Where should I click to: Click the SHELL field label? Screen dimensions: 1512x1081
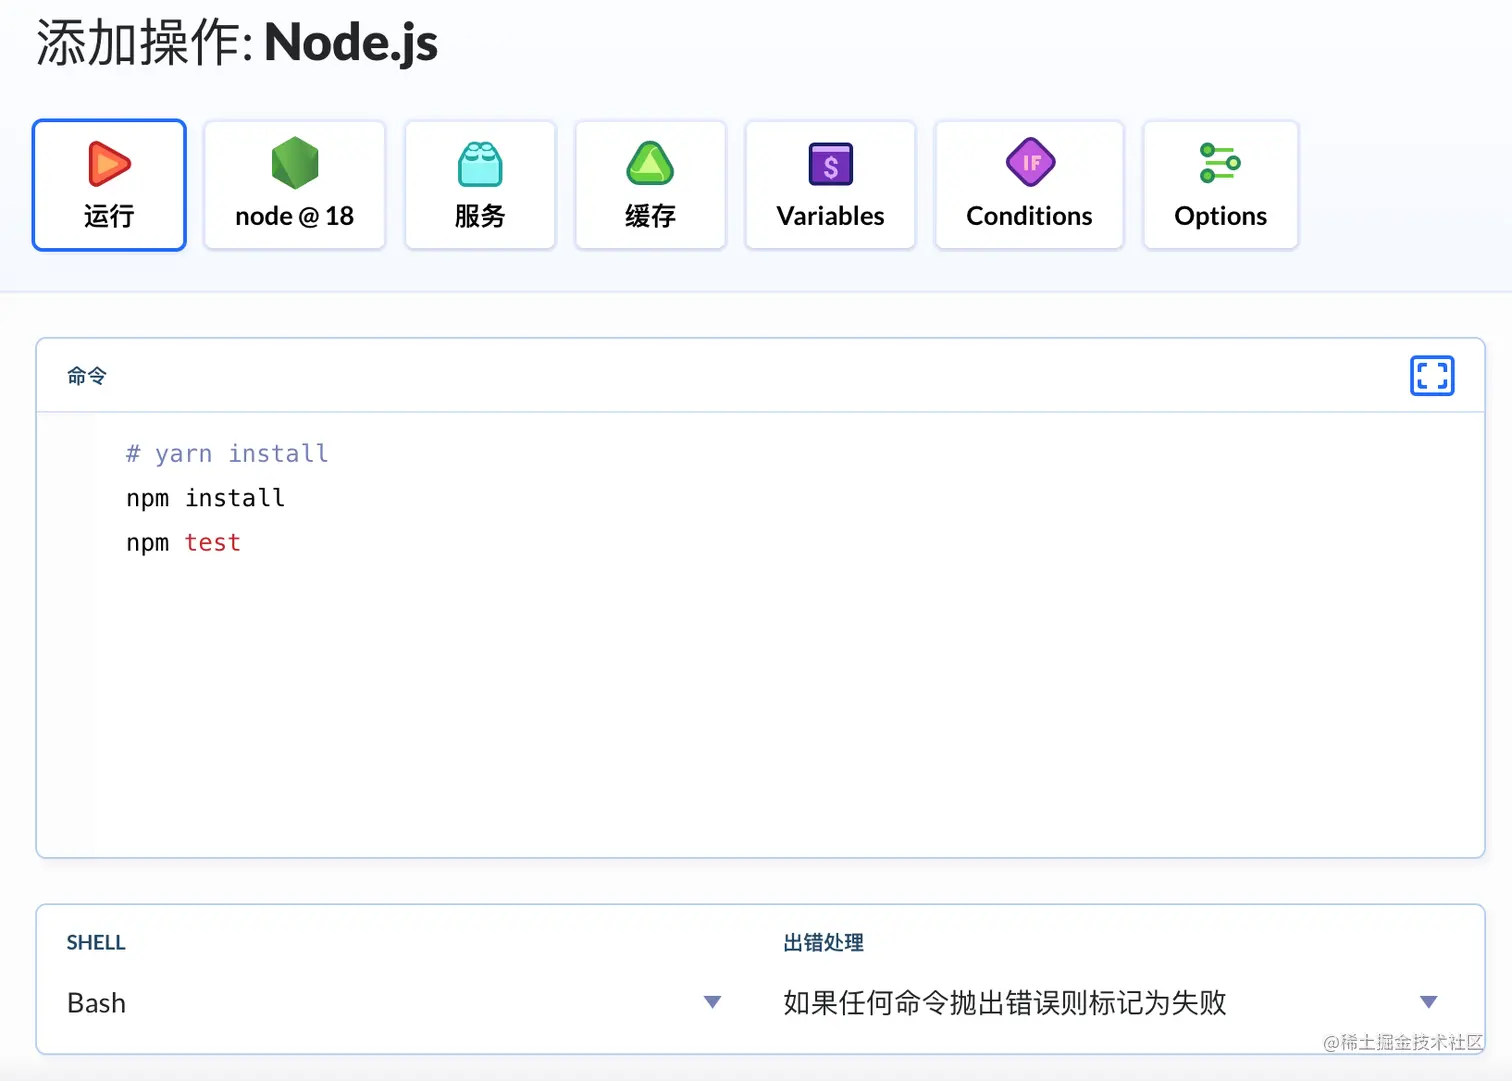pos(96,942)
